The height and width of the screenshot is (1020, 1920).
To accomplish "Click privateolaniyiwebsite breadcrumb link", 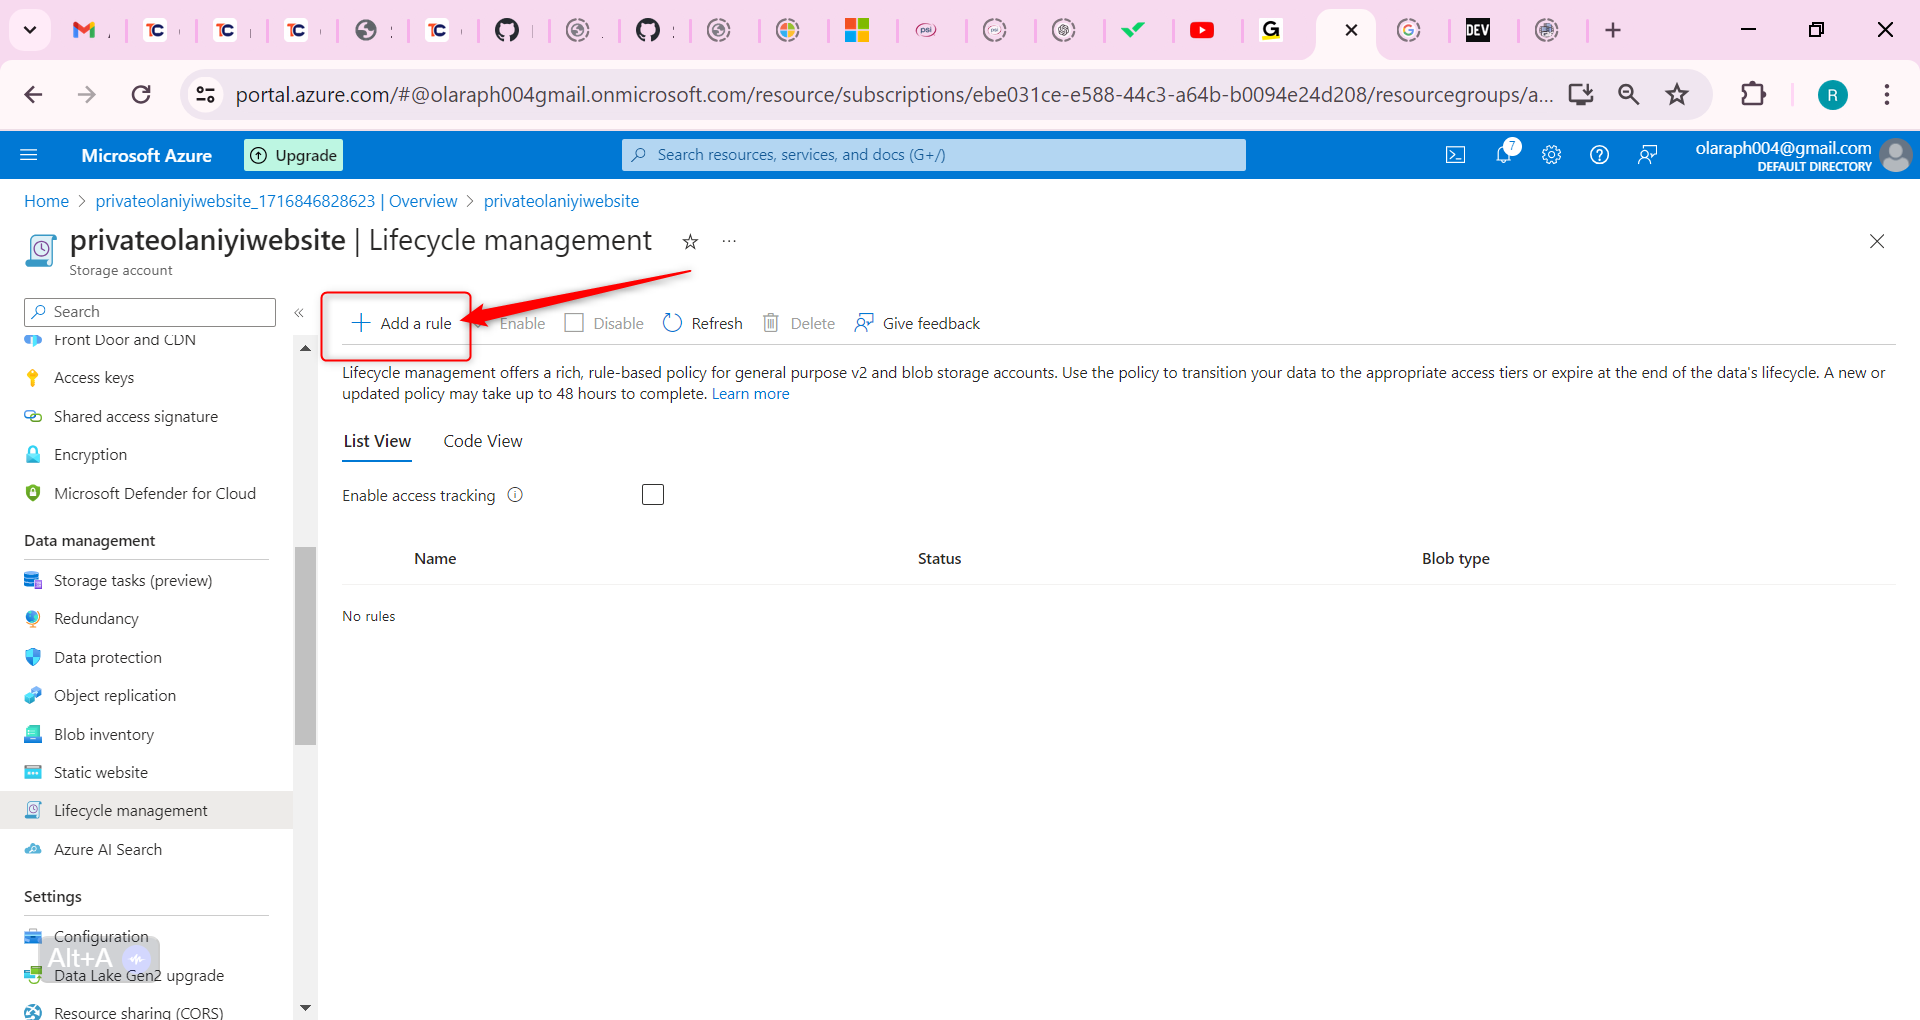I will point(561,201).
